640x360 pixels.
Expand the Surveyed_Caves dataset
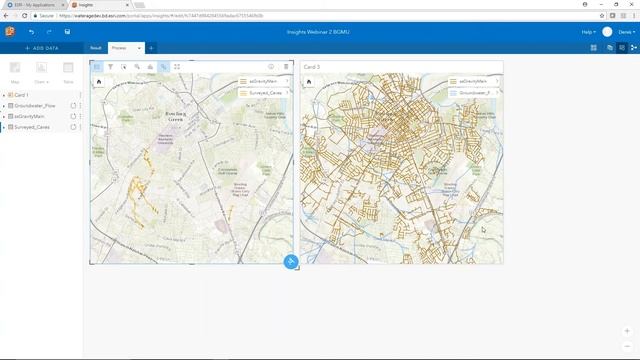pyautogui.click(x=4, y=127)
